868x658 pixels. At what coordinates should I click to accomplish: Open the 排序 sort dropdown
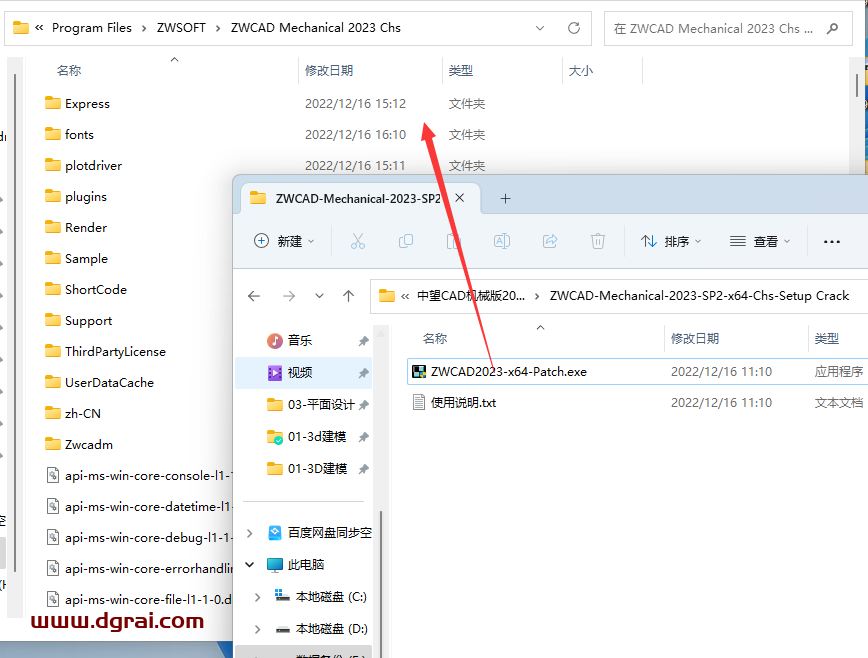671,241
